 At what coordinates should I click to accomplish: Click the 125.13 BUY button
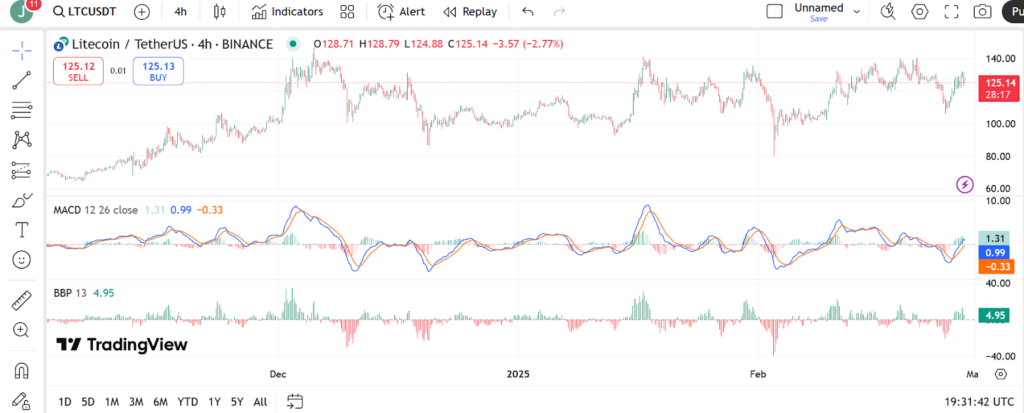point(158,71)
